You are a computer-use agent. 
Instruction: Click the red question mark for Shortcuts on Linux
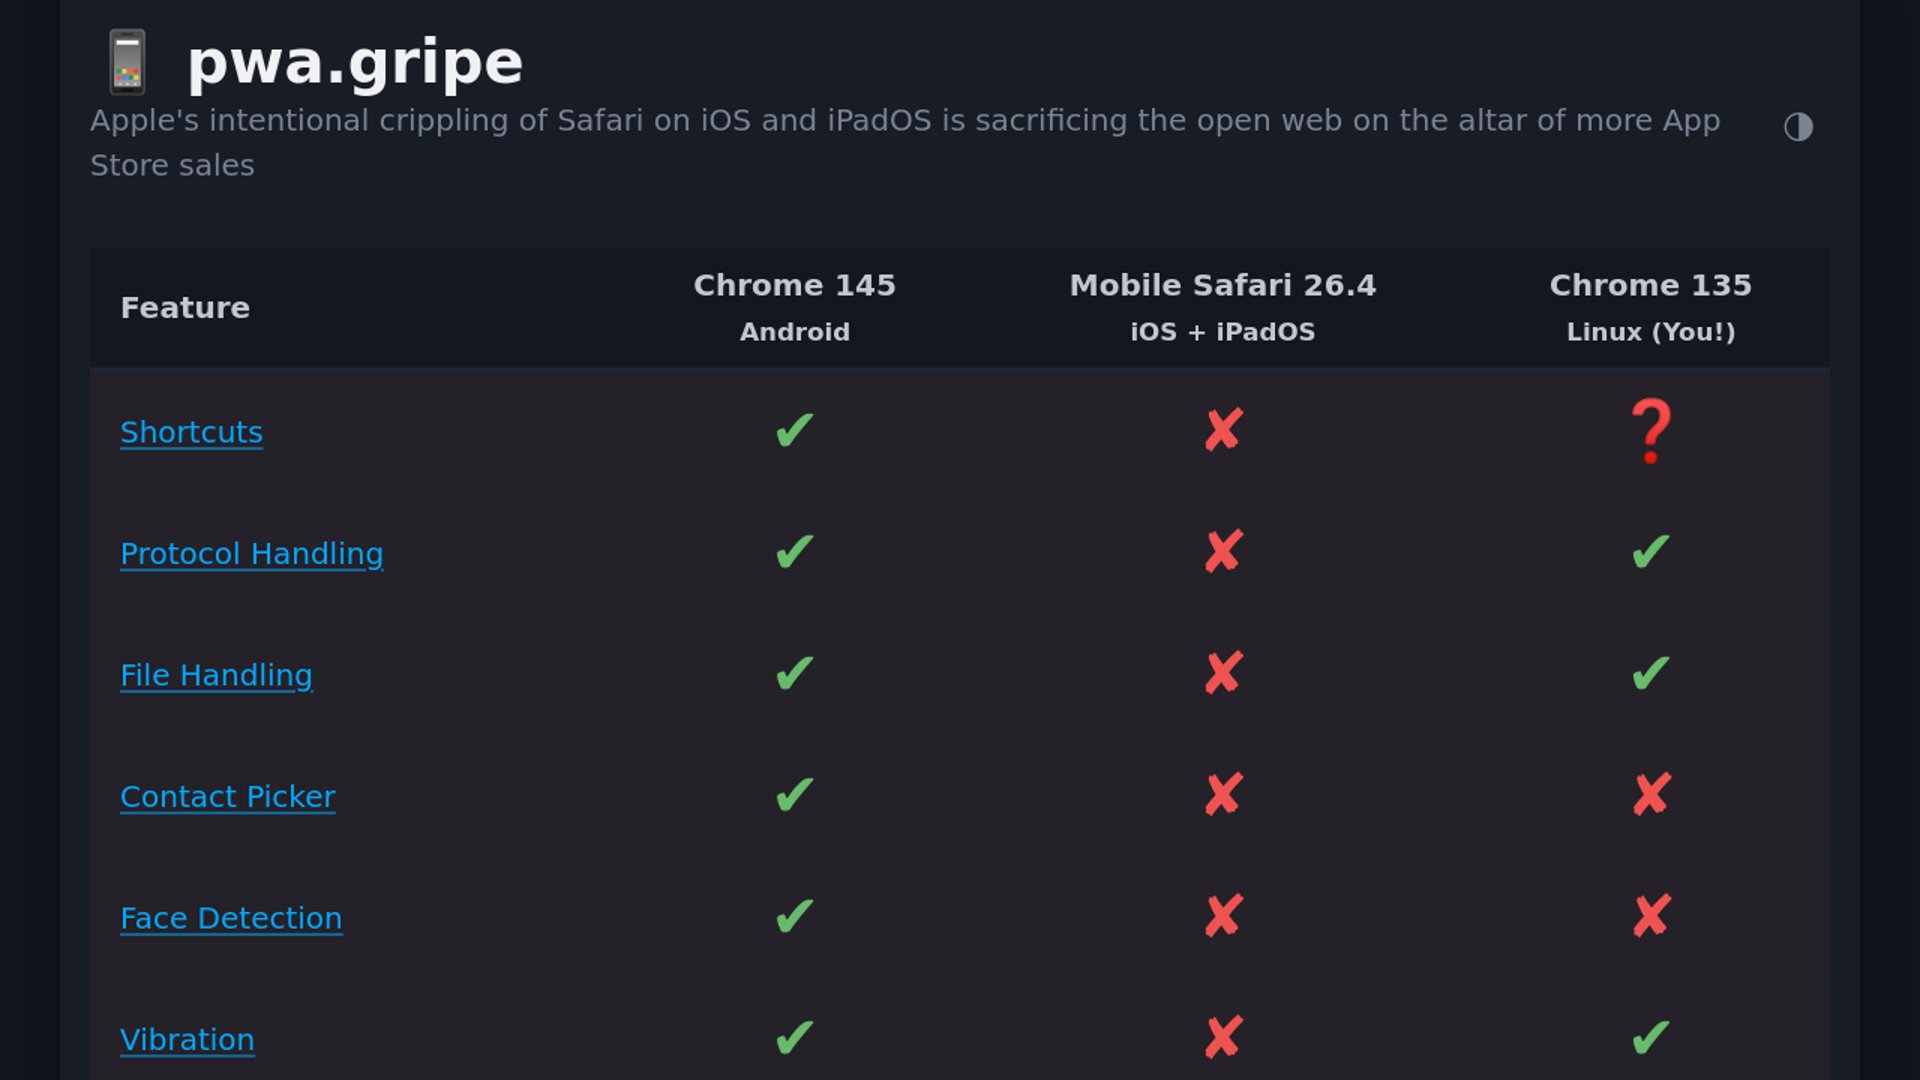[x=1651, y=431]
